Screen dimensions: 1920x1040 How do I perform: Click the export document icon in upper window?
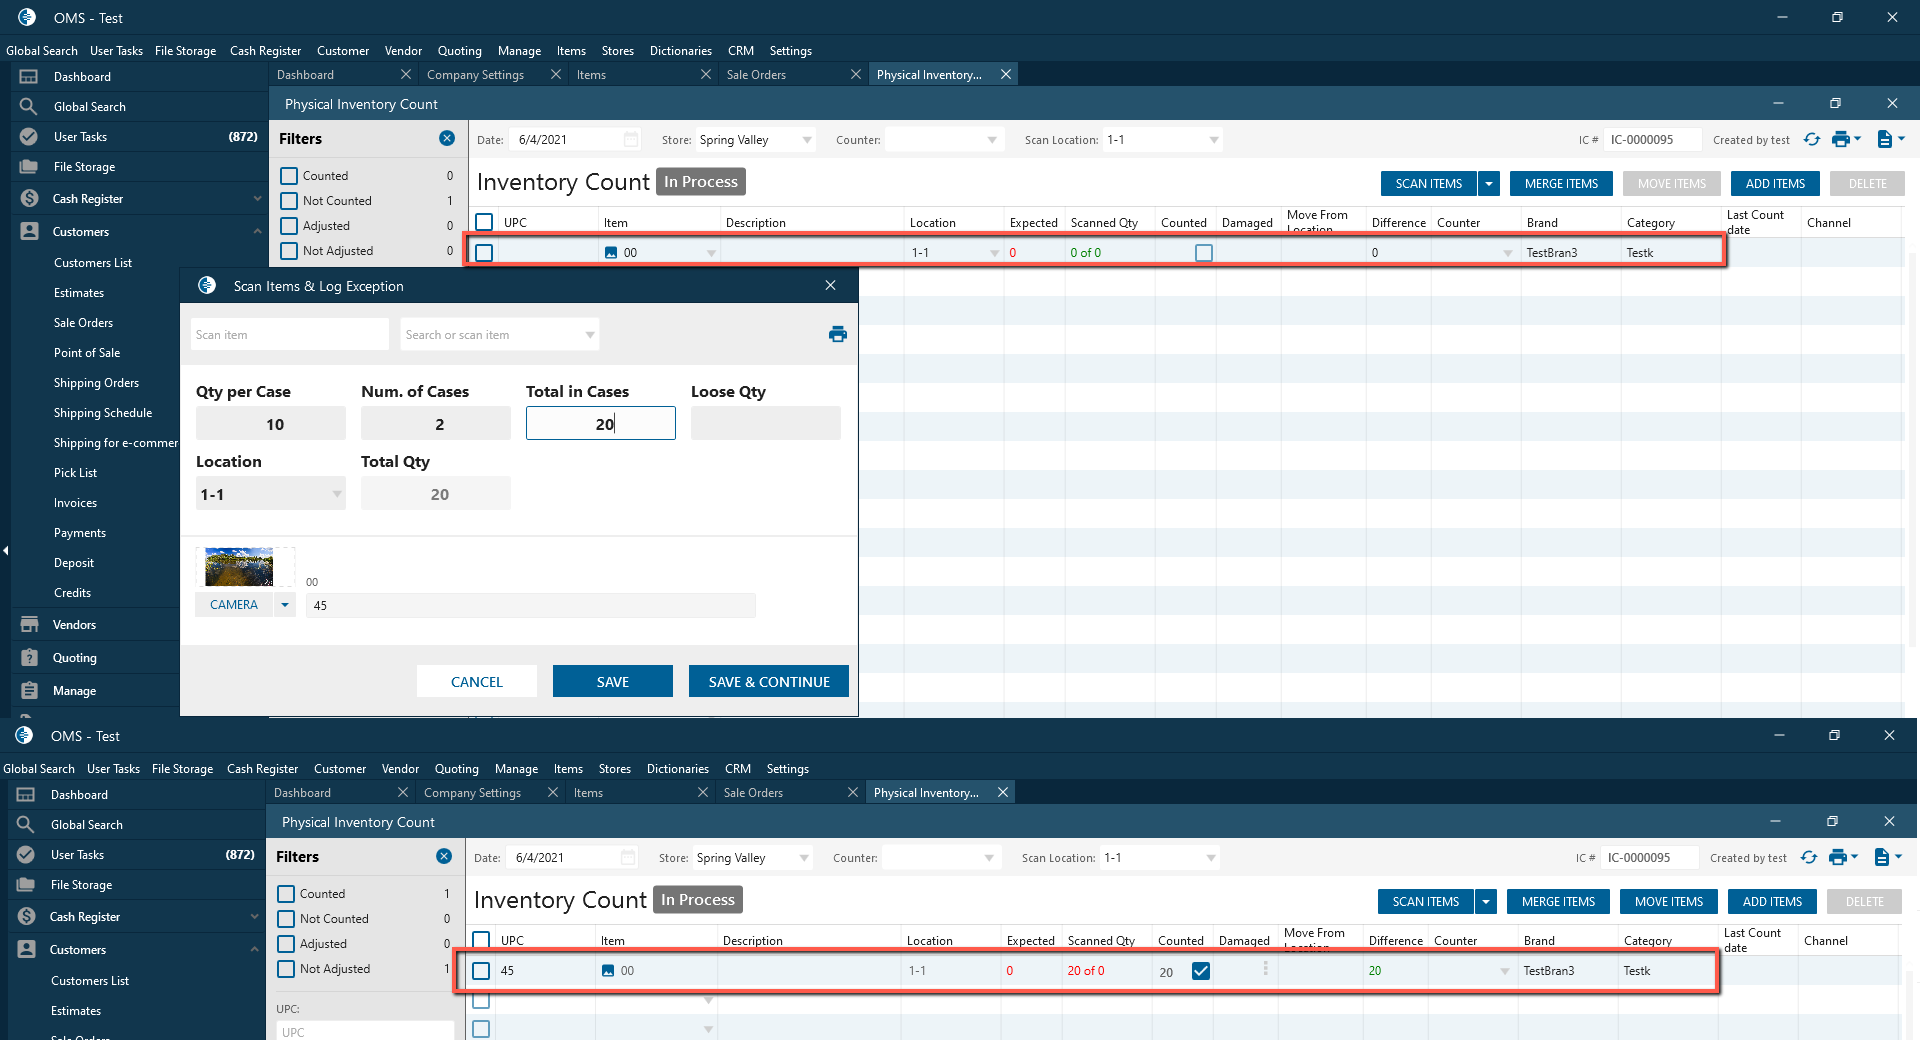[x=1885, y=140]
